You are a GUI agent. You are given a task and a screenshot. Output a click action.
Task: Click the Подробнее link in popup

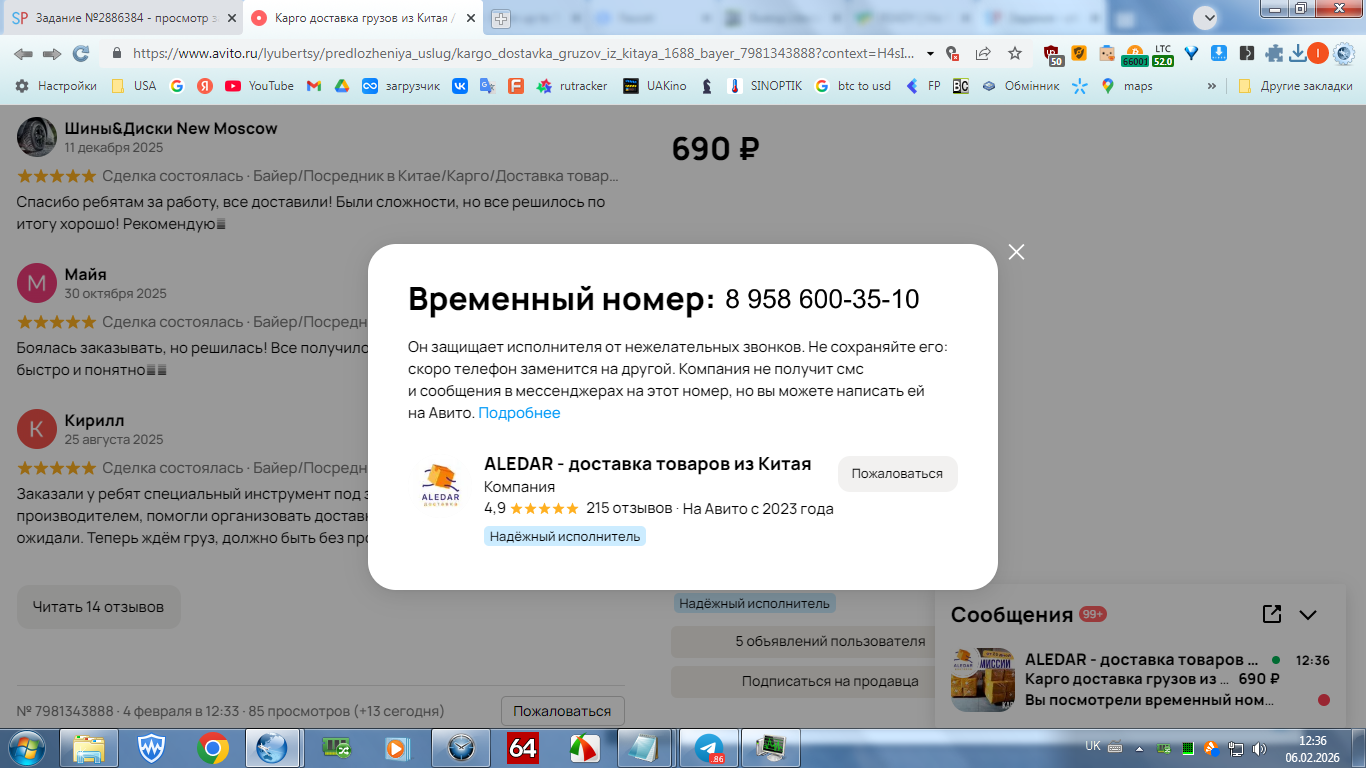[519, 413]
